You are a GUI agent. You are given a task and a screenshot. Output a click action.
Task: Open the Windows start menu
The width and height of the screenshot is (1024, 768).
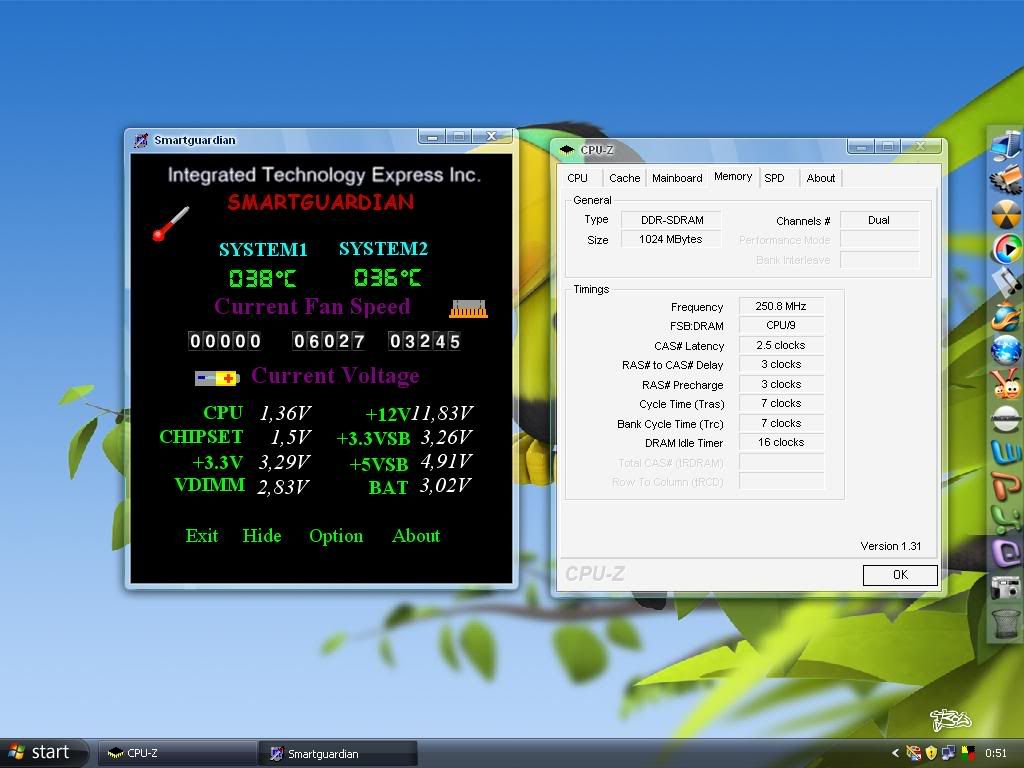coord(40,752)
